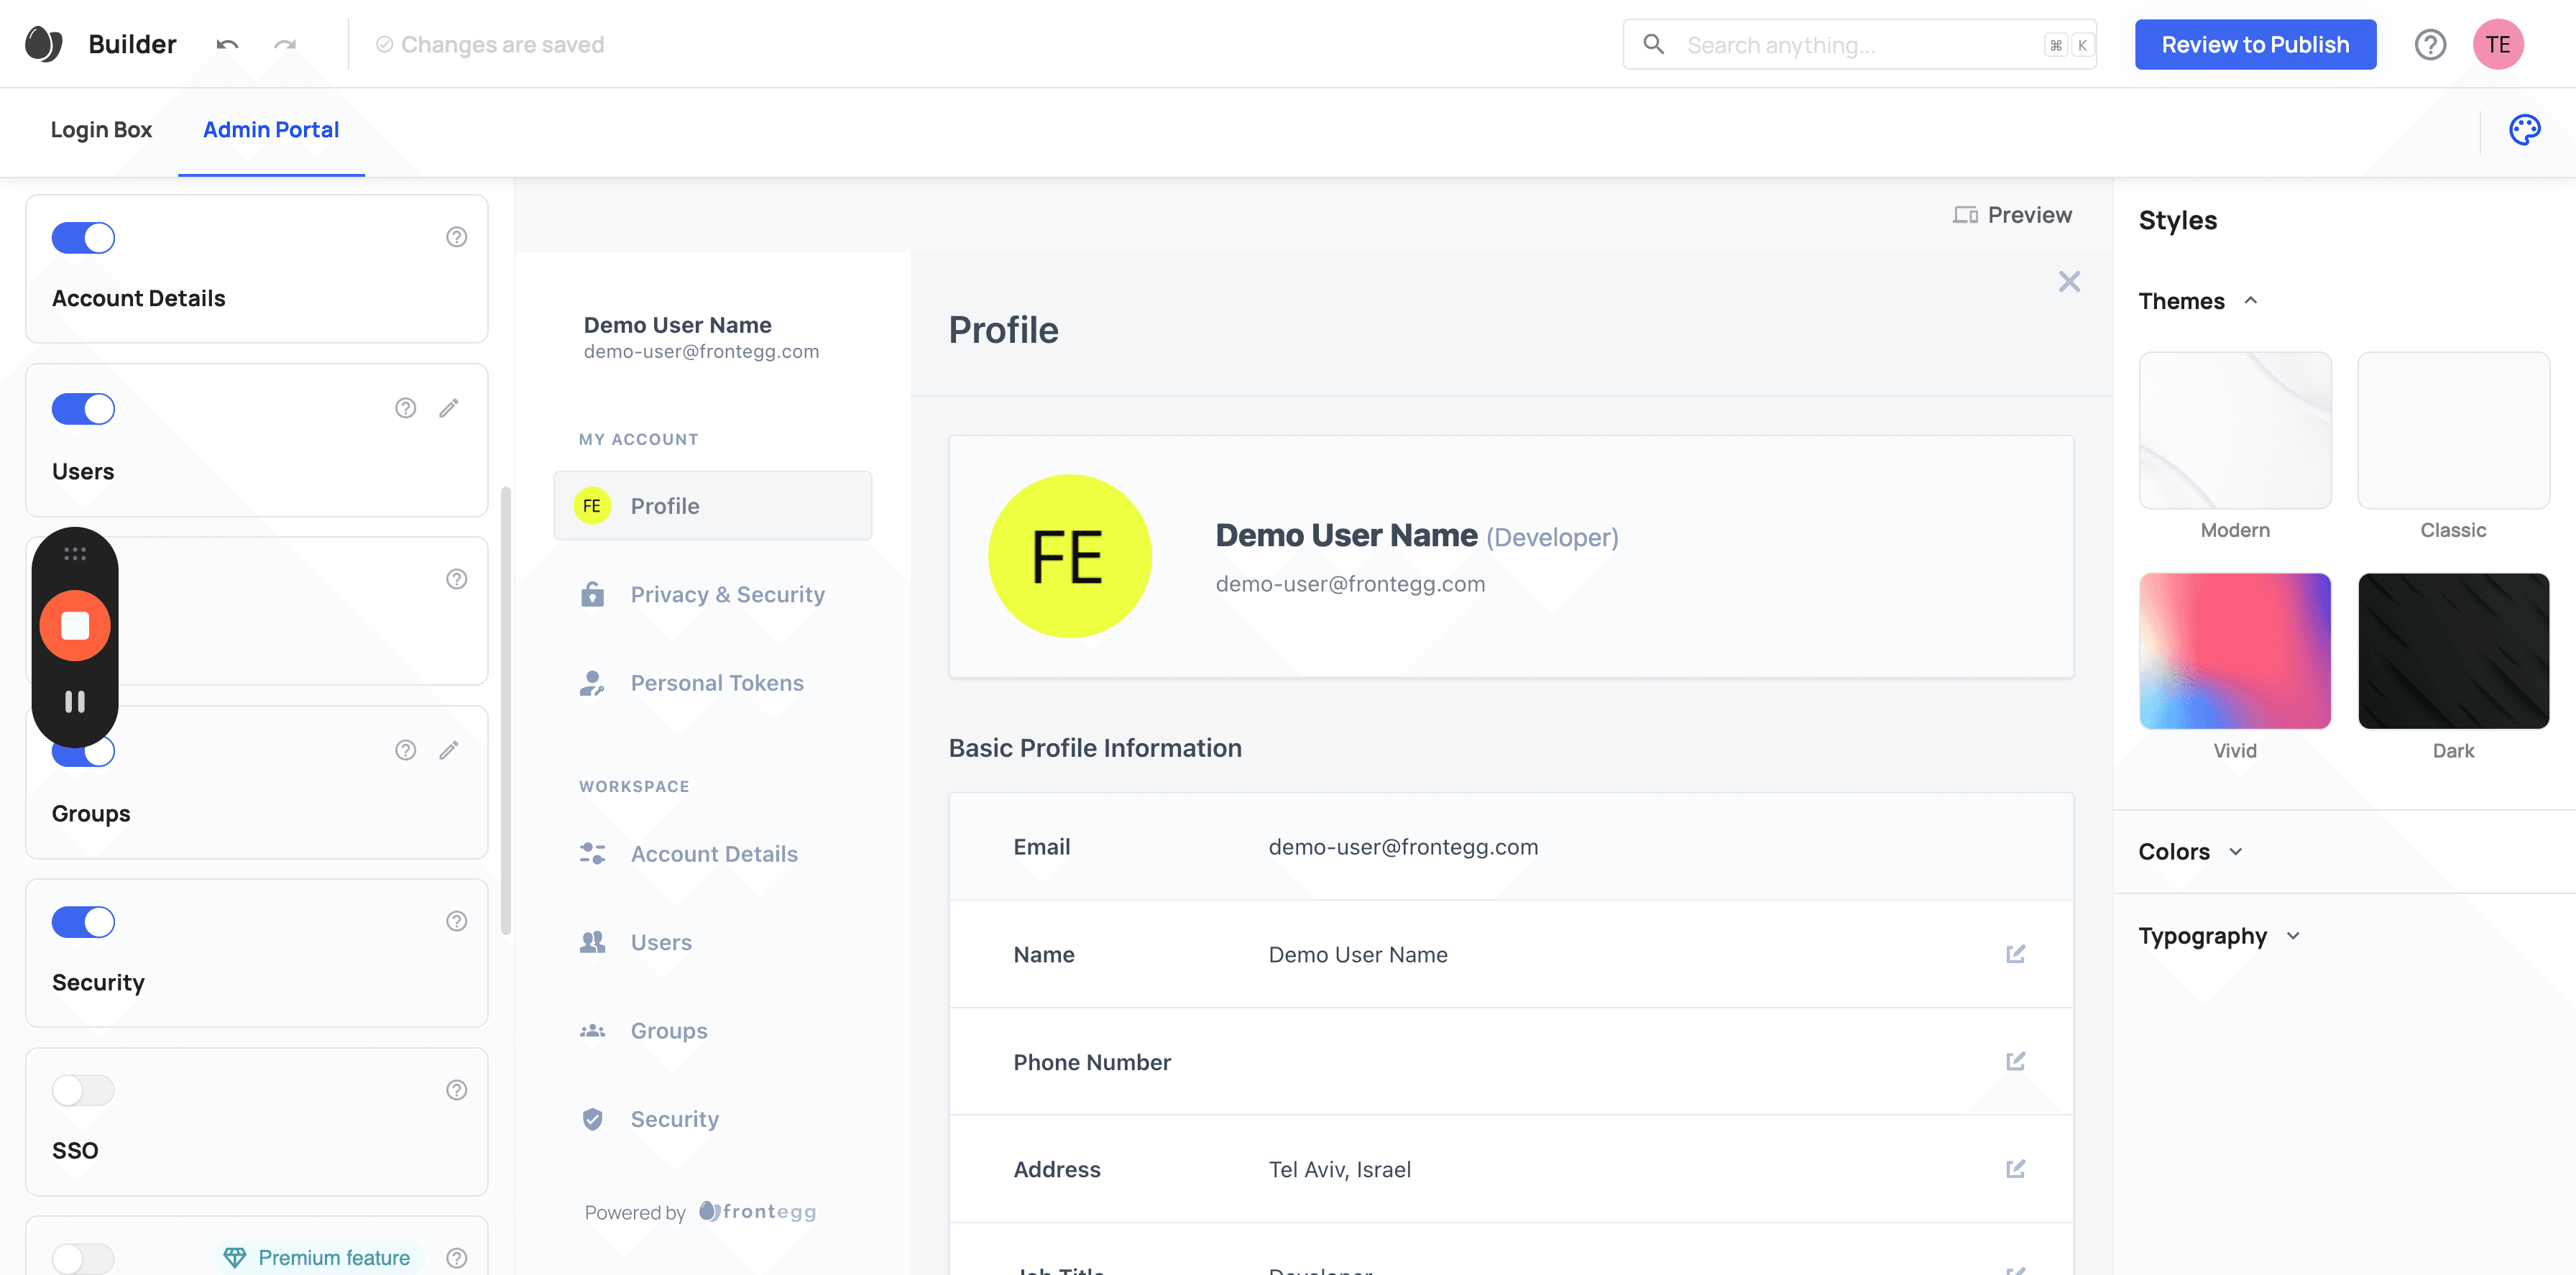The height and width of the screenshot is (1275, 2576).
Task: Click the edit pencil on Users card
Action: coord(449,408)
